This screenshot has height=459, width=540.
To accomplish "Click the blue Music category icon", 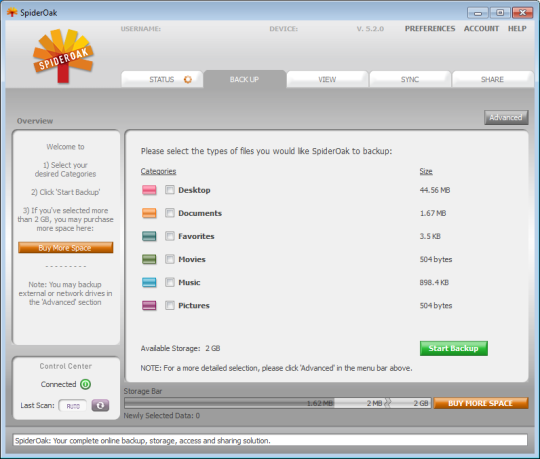I will coord(149,282).
